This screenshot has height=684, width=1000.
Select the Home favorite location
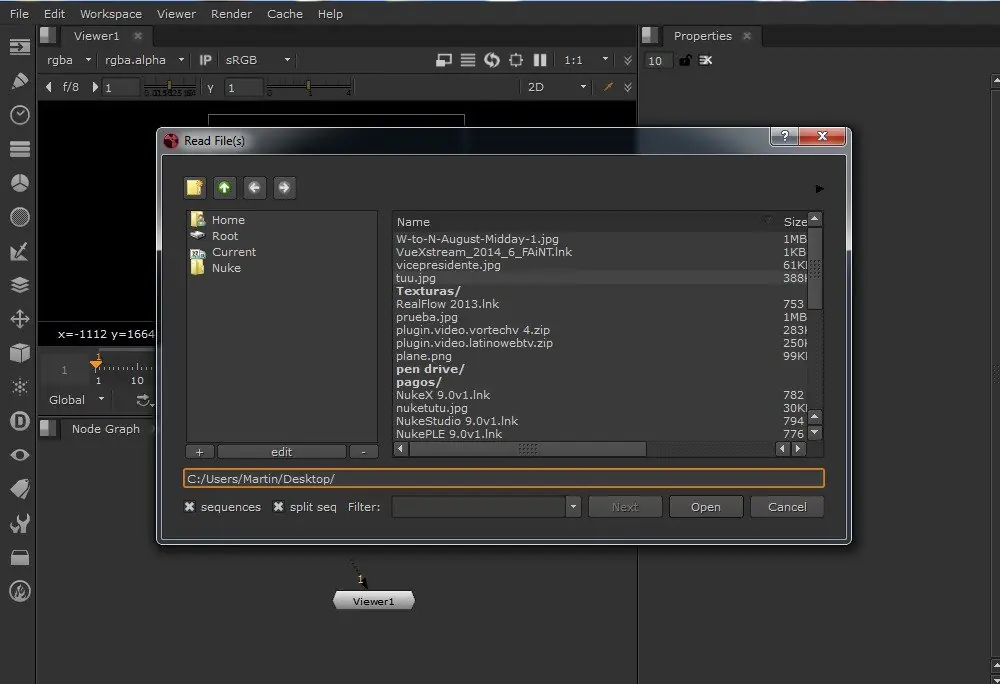tap(228, 219)
